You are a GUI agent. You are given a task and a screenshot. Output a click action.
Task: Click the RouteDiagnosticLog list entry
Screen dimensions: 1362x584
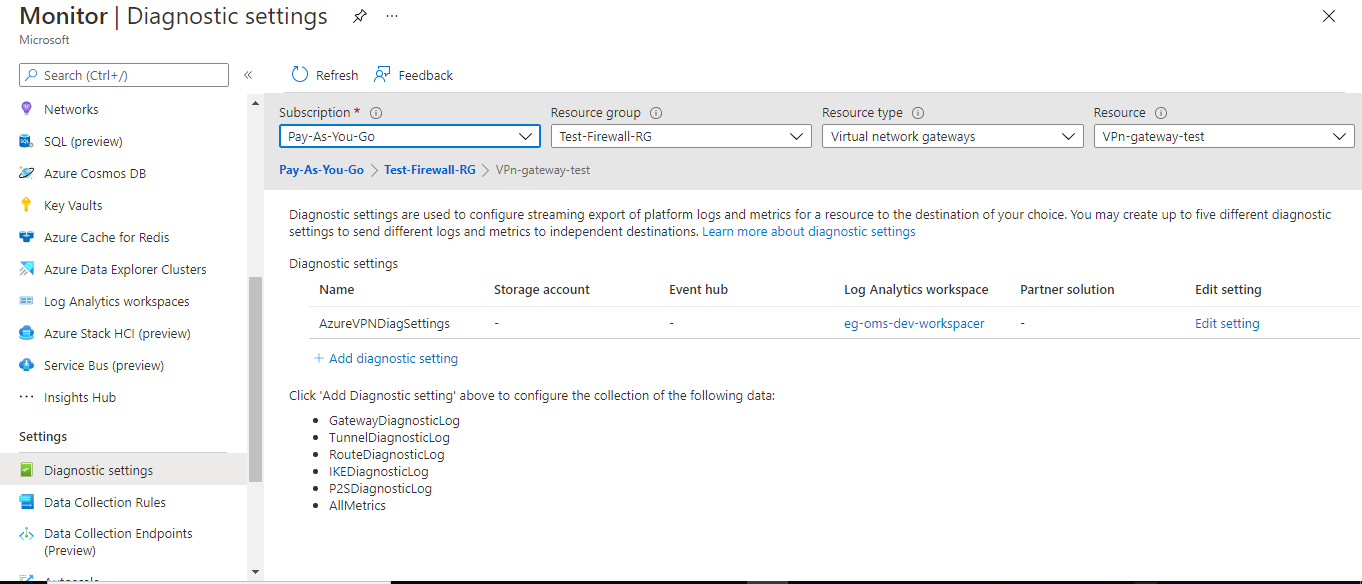[x=386, y=454]
